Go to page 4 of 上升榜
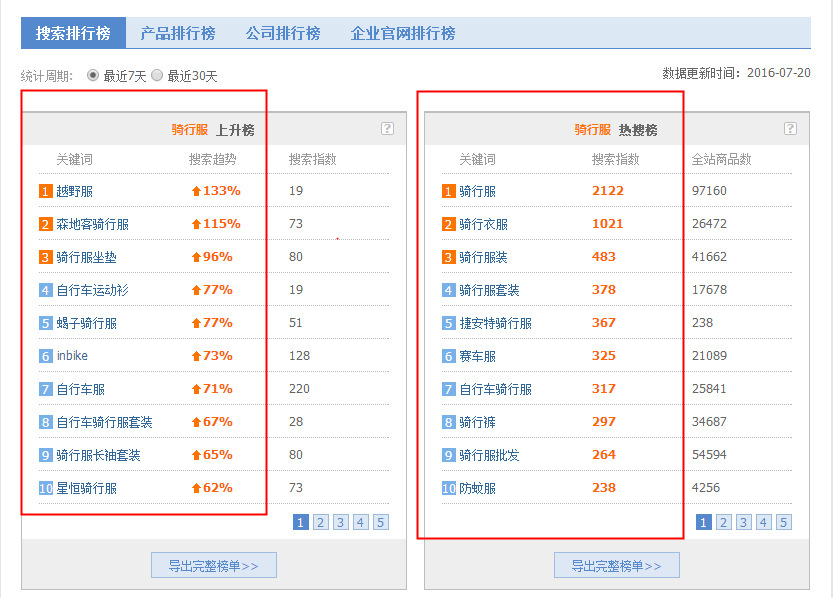The width and height of the screenshot is (833, 598). pos(361,522)
